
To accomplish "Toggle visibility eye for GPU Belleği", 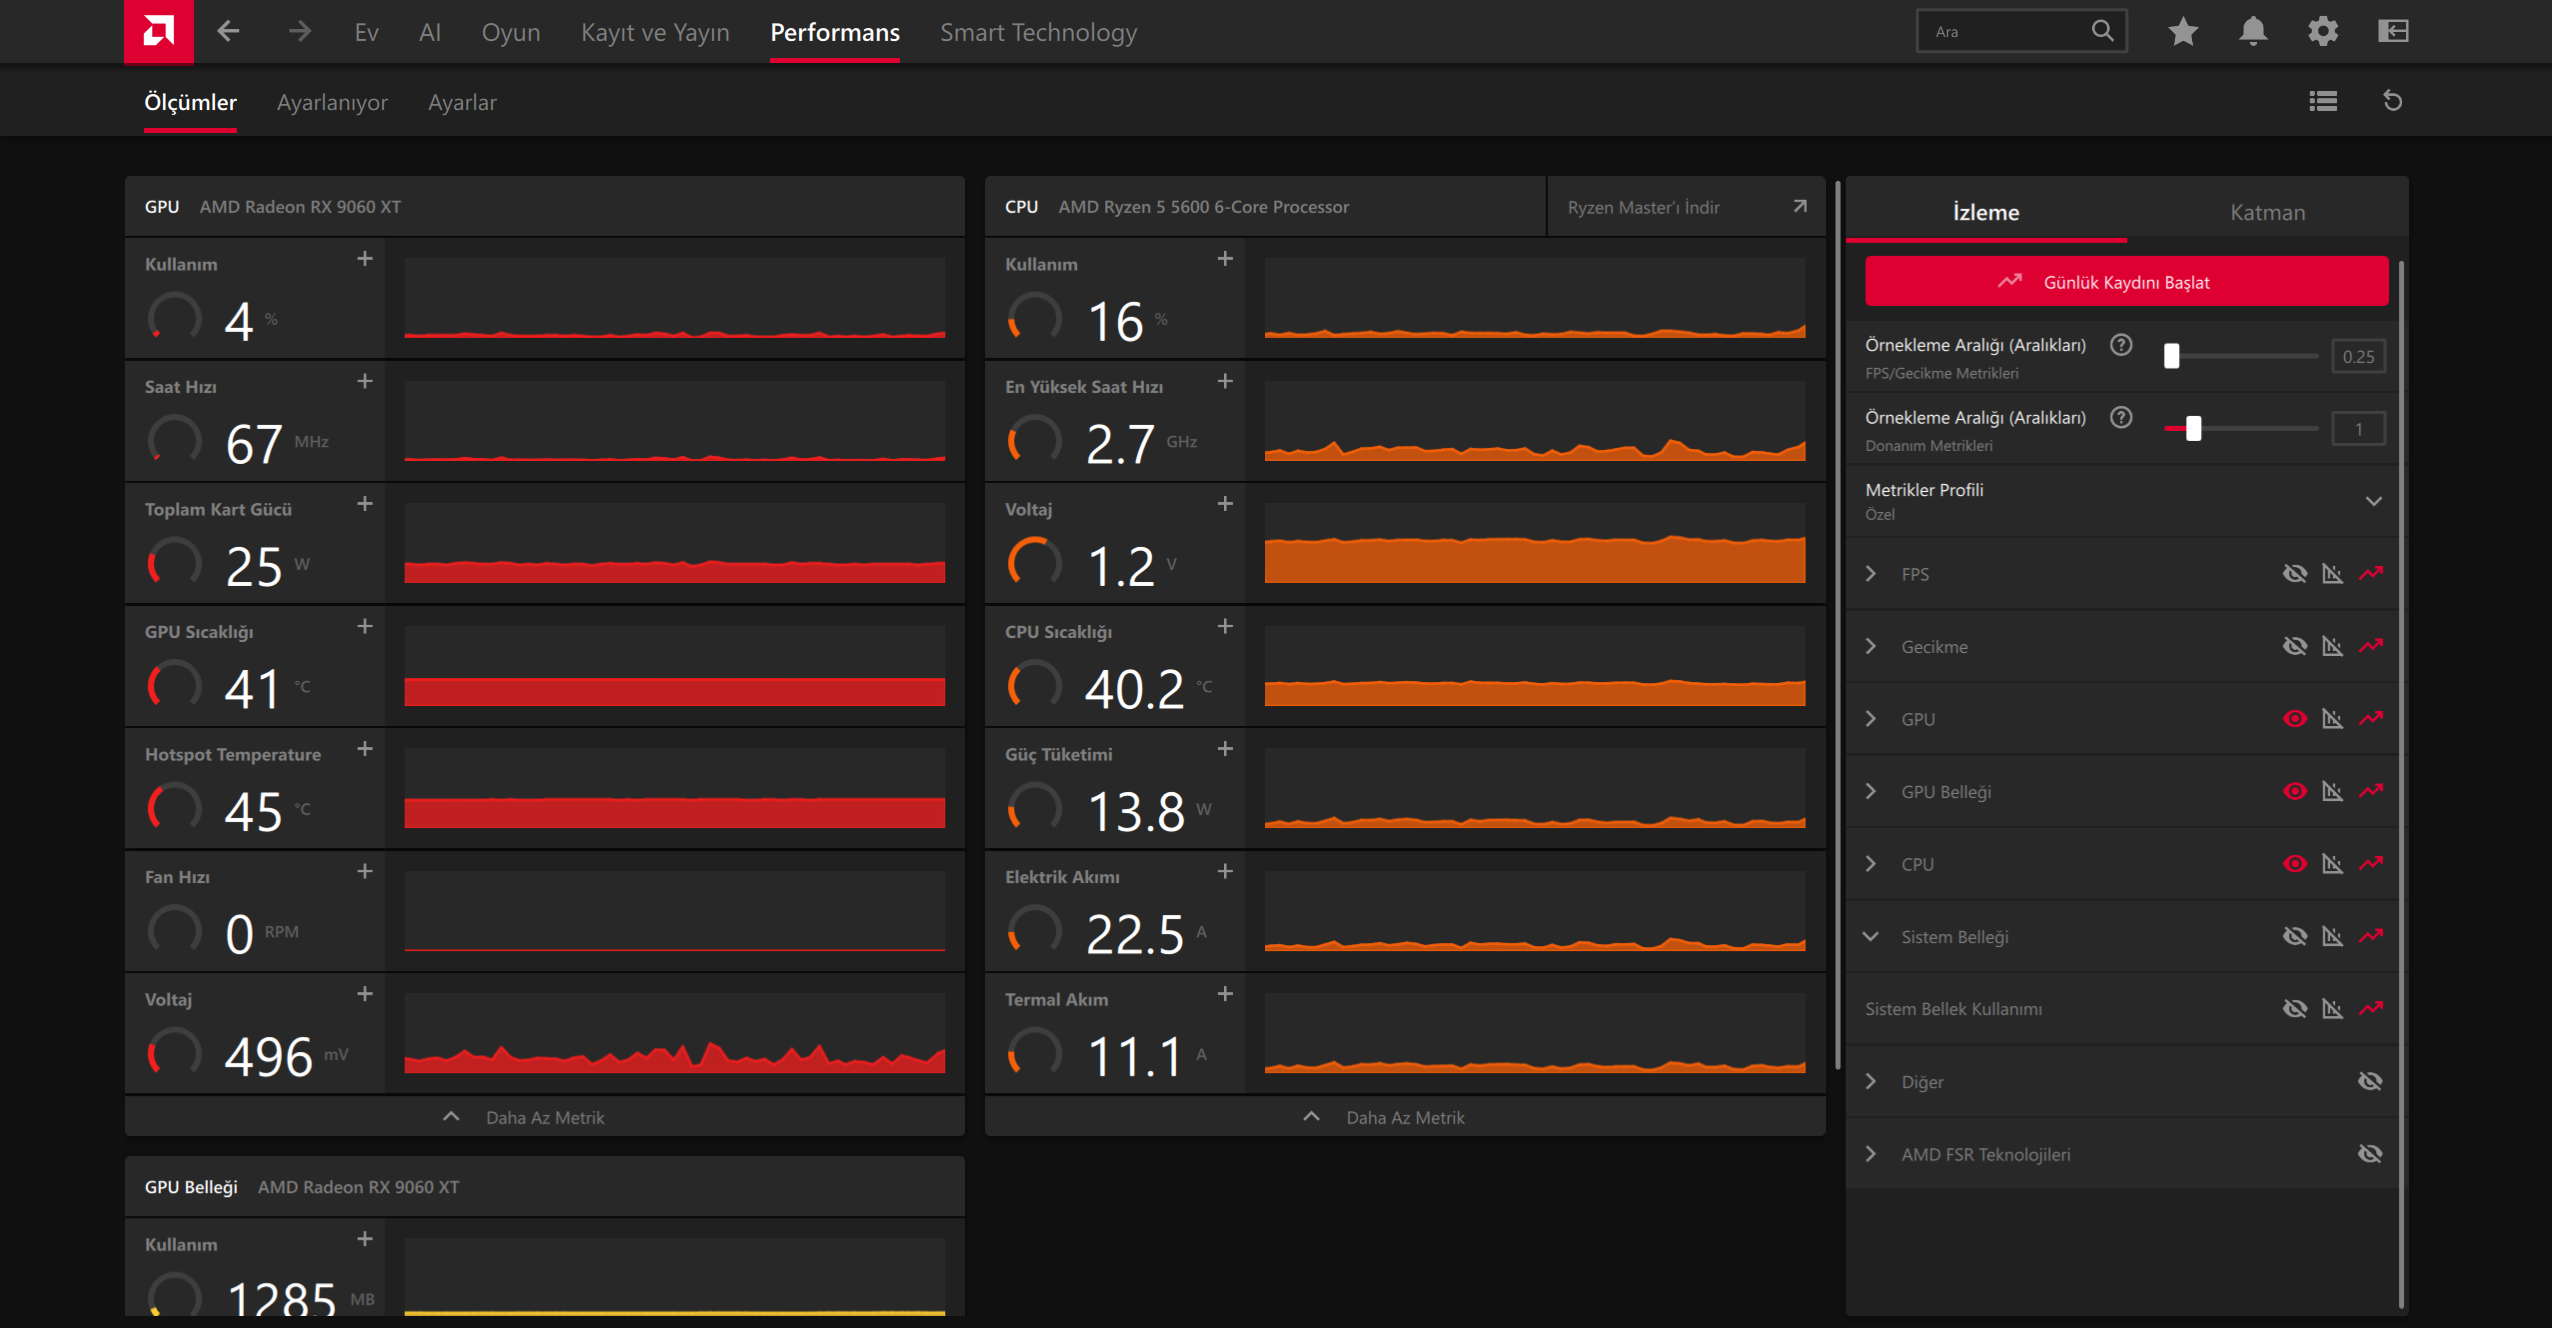I will coord(2295,792).
